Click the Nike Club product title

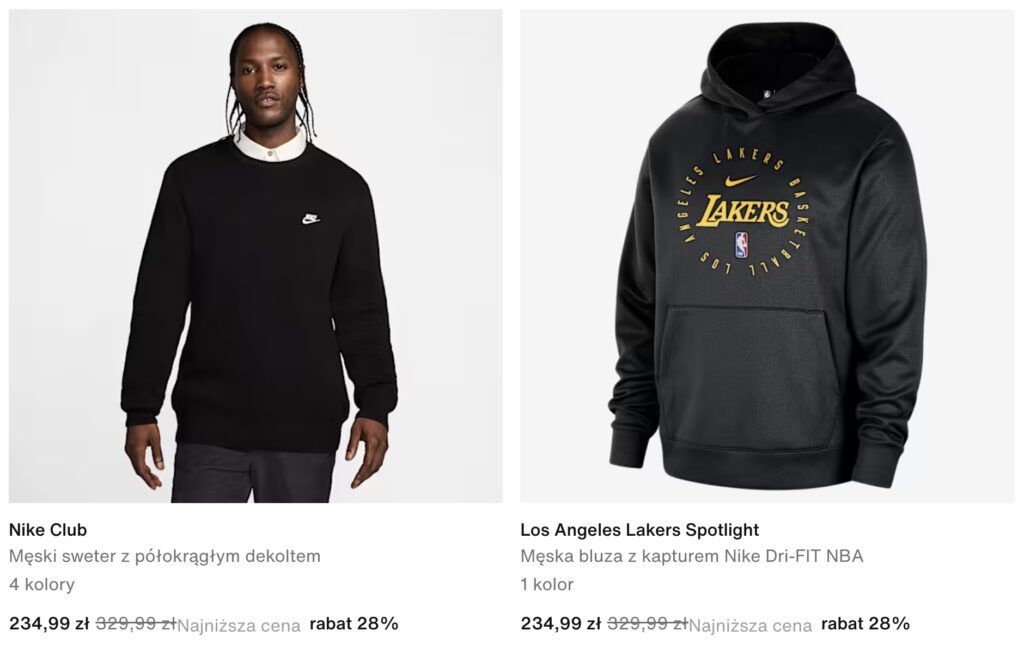click(x=48, y=530)
